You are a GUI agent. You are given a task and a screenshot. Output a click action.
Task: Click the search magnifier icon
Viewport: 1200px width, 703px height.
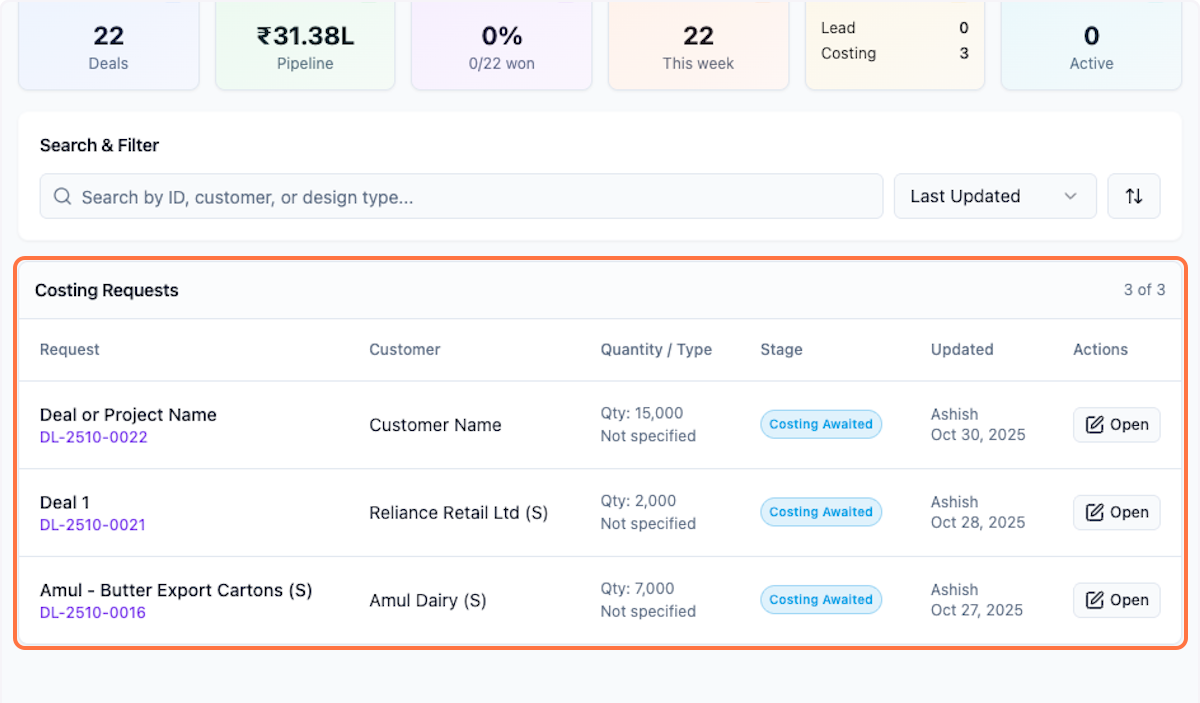point(62,197)
